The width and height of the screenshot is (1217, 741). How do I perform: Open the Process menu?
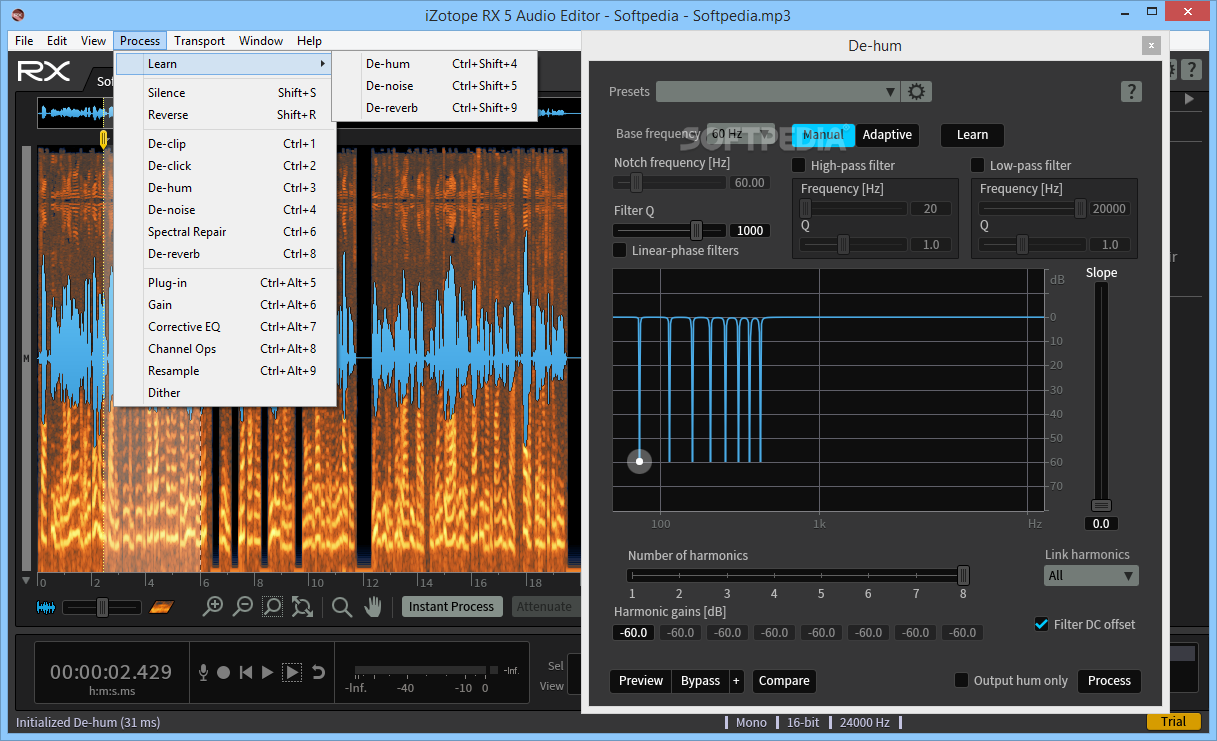[140, 41]
